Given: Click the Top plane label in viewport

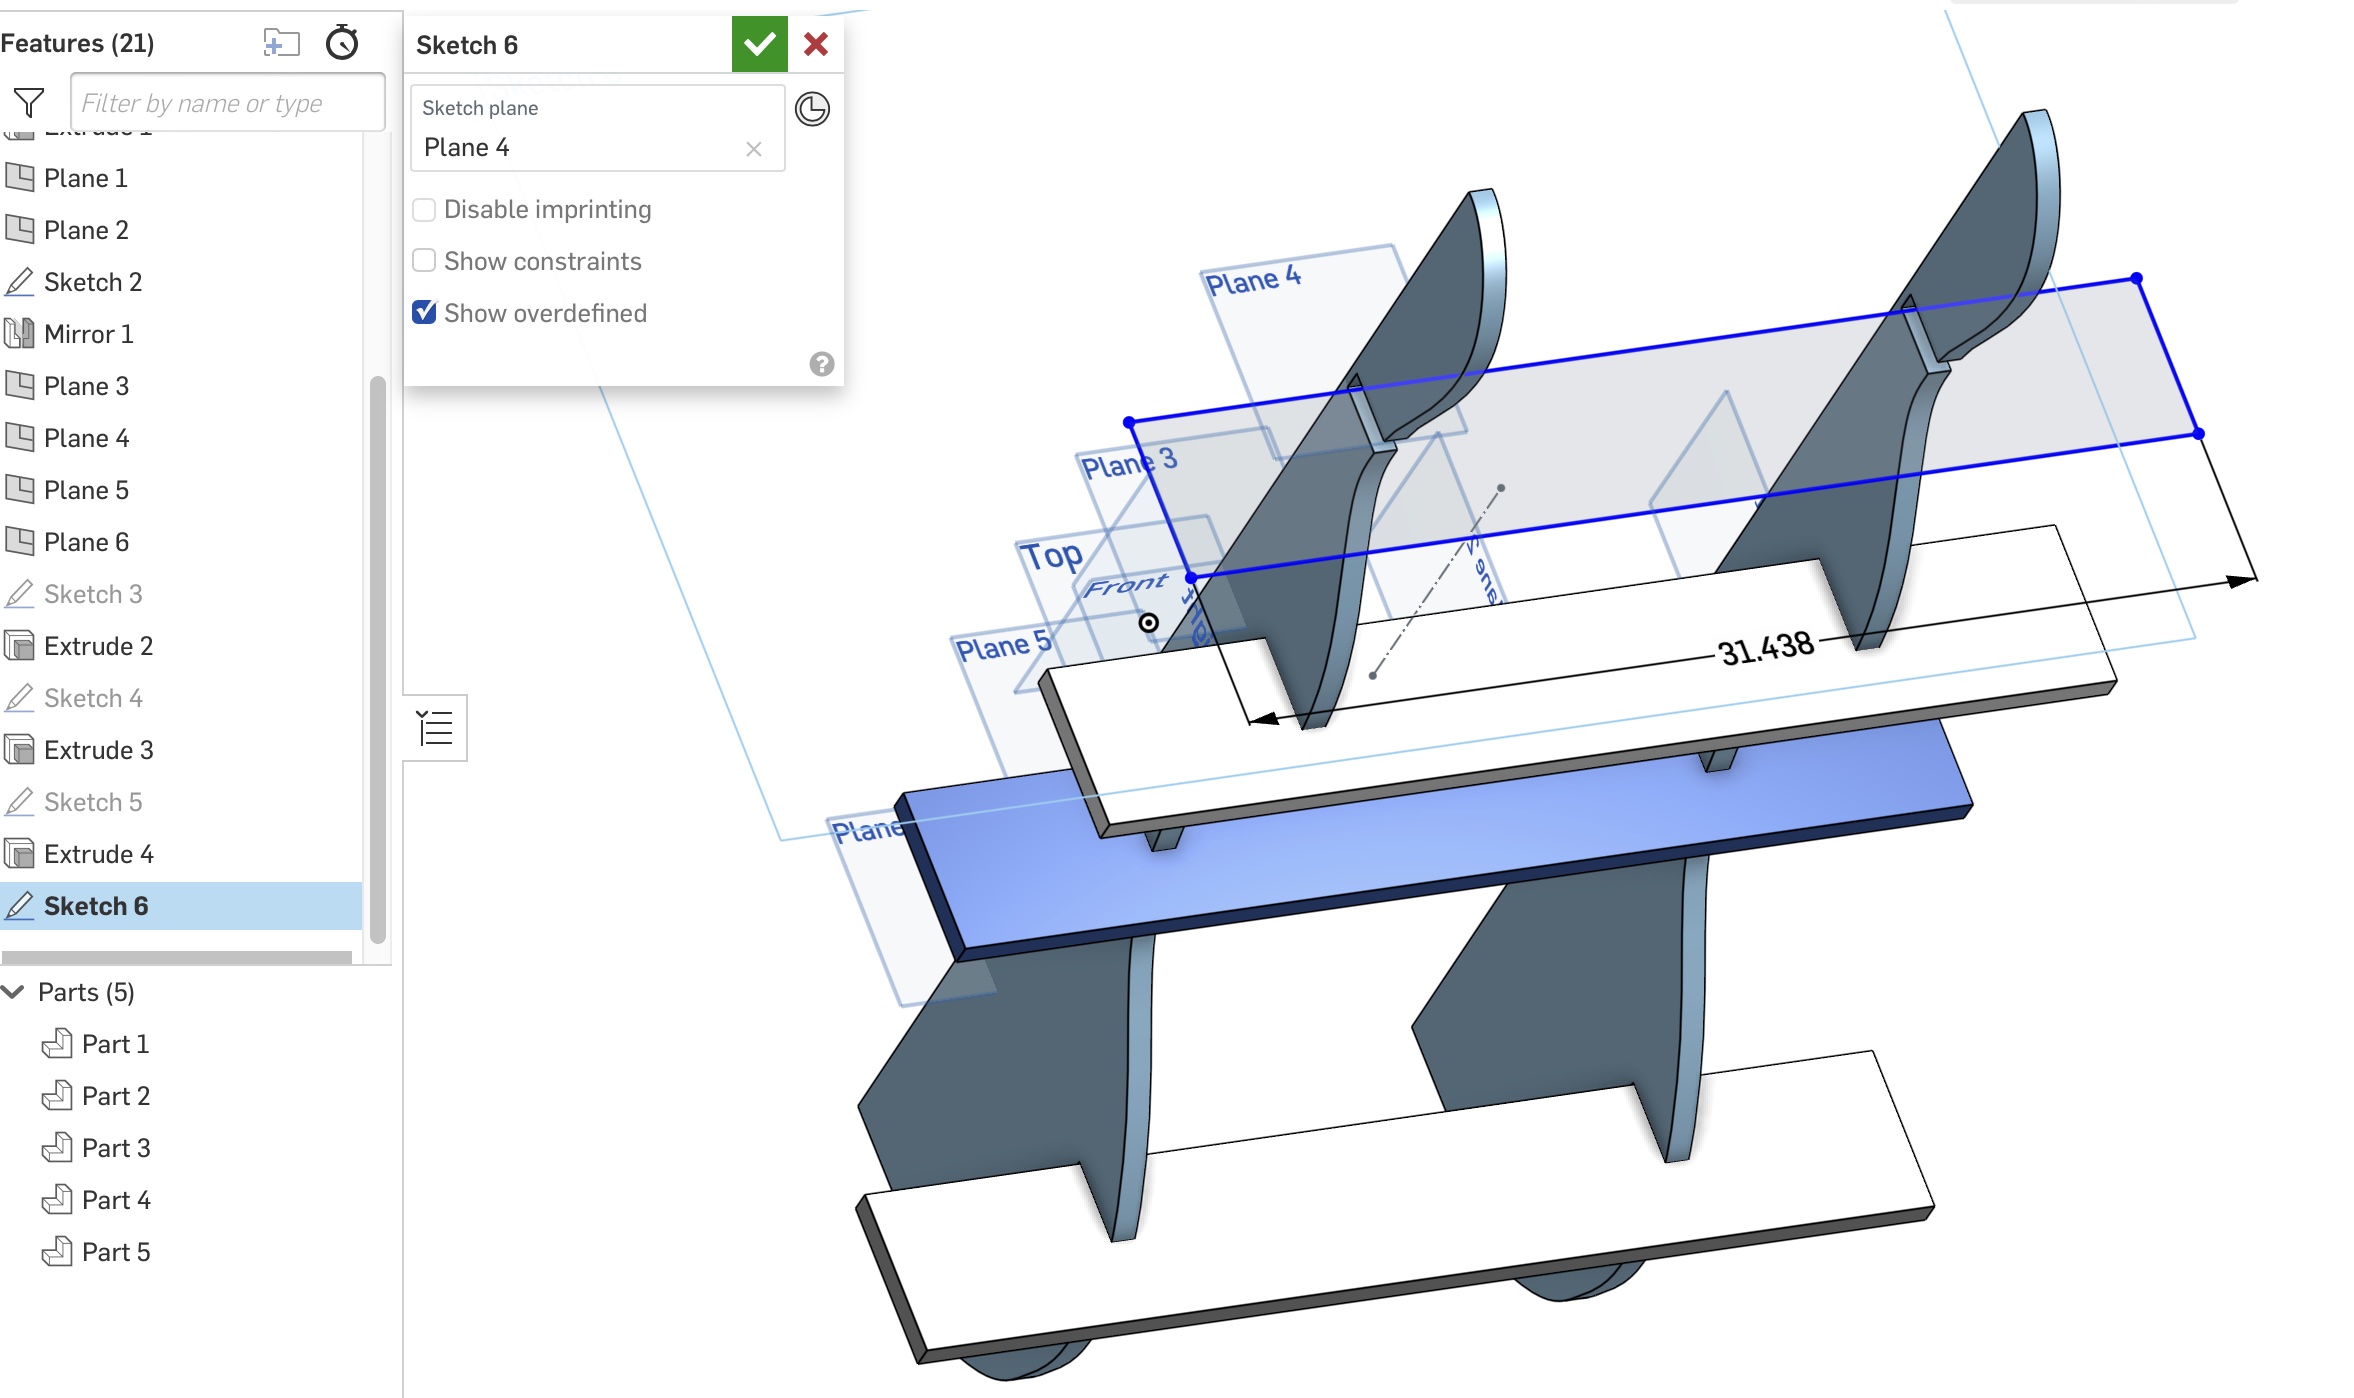Looking at the screenshot, I should pyautogui.click(x=1051, y=555).
